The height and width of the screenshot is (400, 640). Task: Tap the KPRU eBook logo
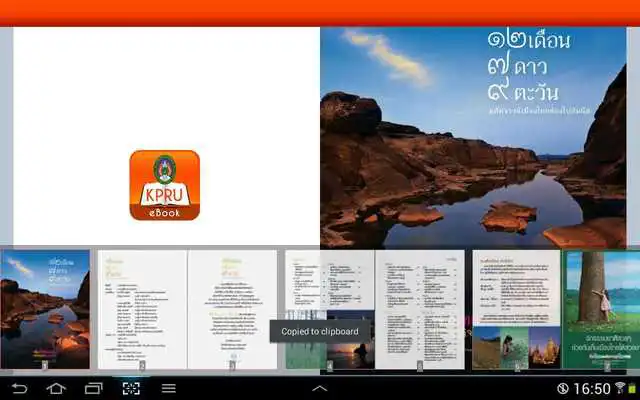[164, 185]
